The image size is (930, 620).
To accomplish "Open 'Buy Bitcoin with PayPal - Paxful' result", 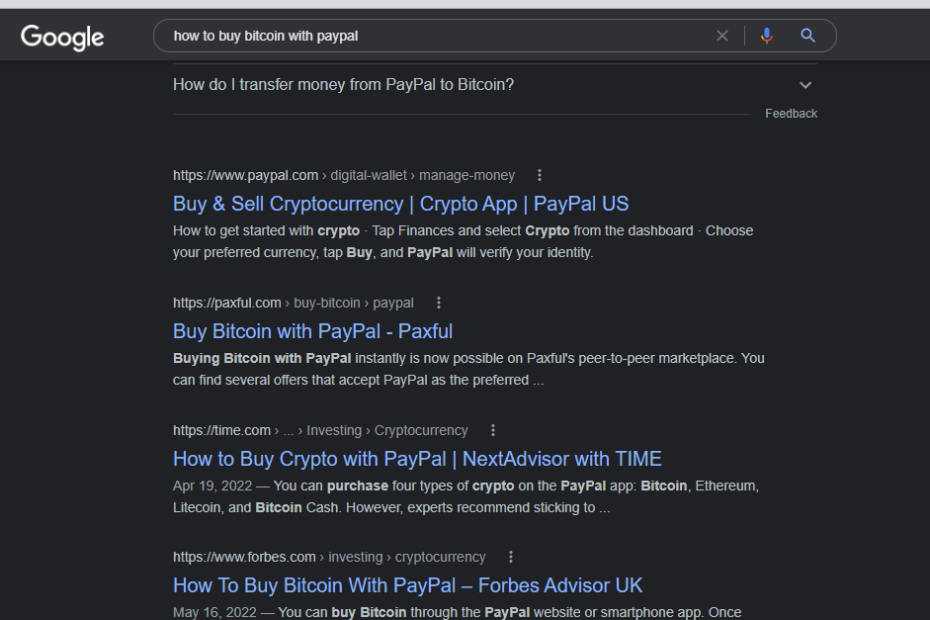I will (312, 331).
